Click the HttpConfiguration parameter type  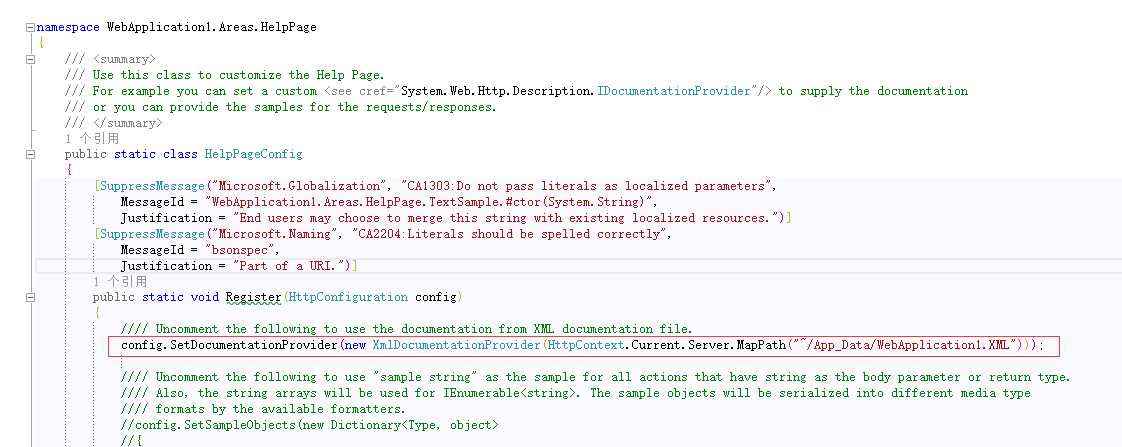(x=348, y=297)
